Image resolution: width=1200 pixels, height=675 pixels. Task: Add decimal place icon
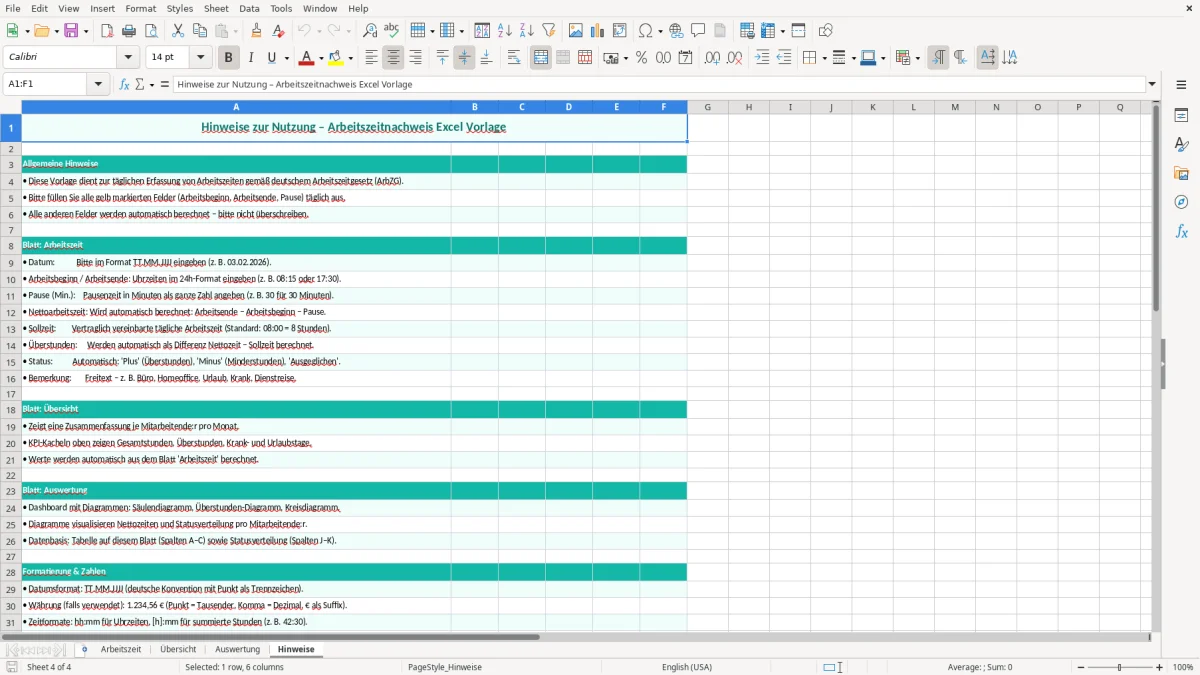(712, 58)
